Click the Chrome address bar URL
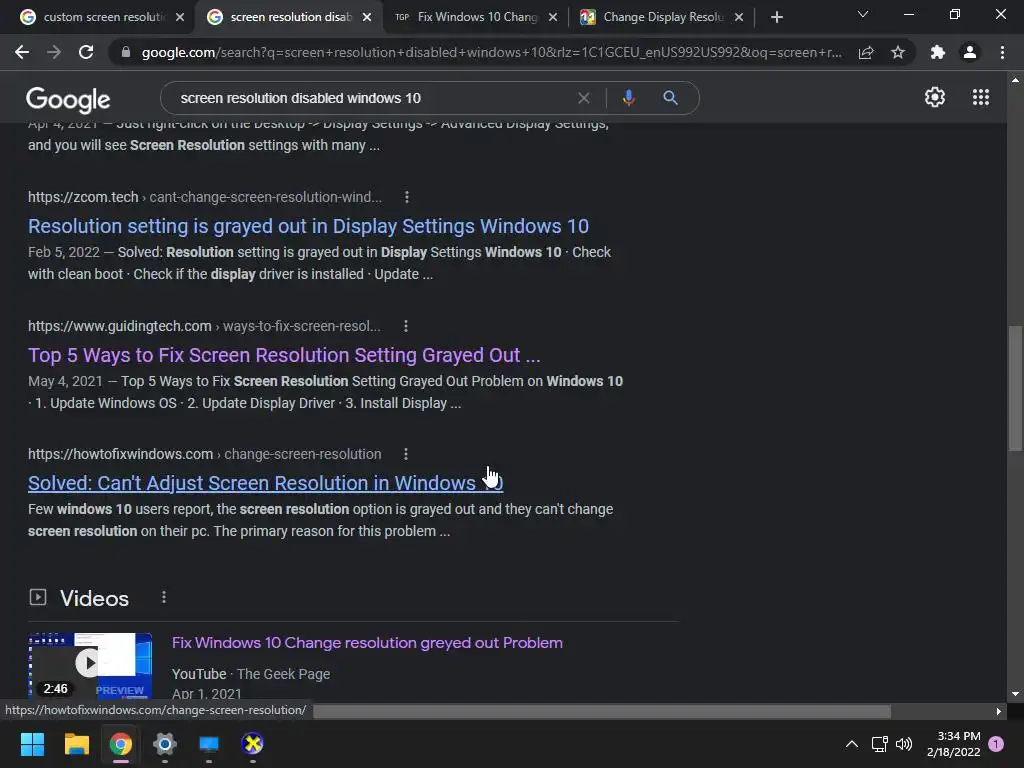This screenshot has height=768, width=1024. 491,52
